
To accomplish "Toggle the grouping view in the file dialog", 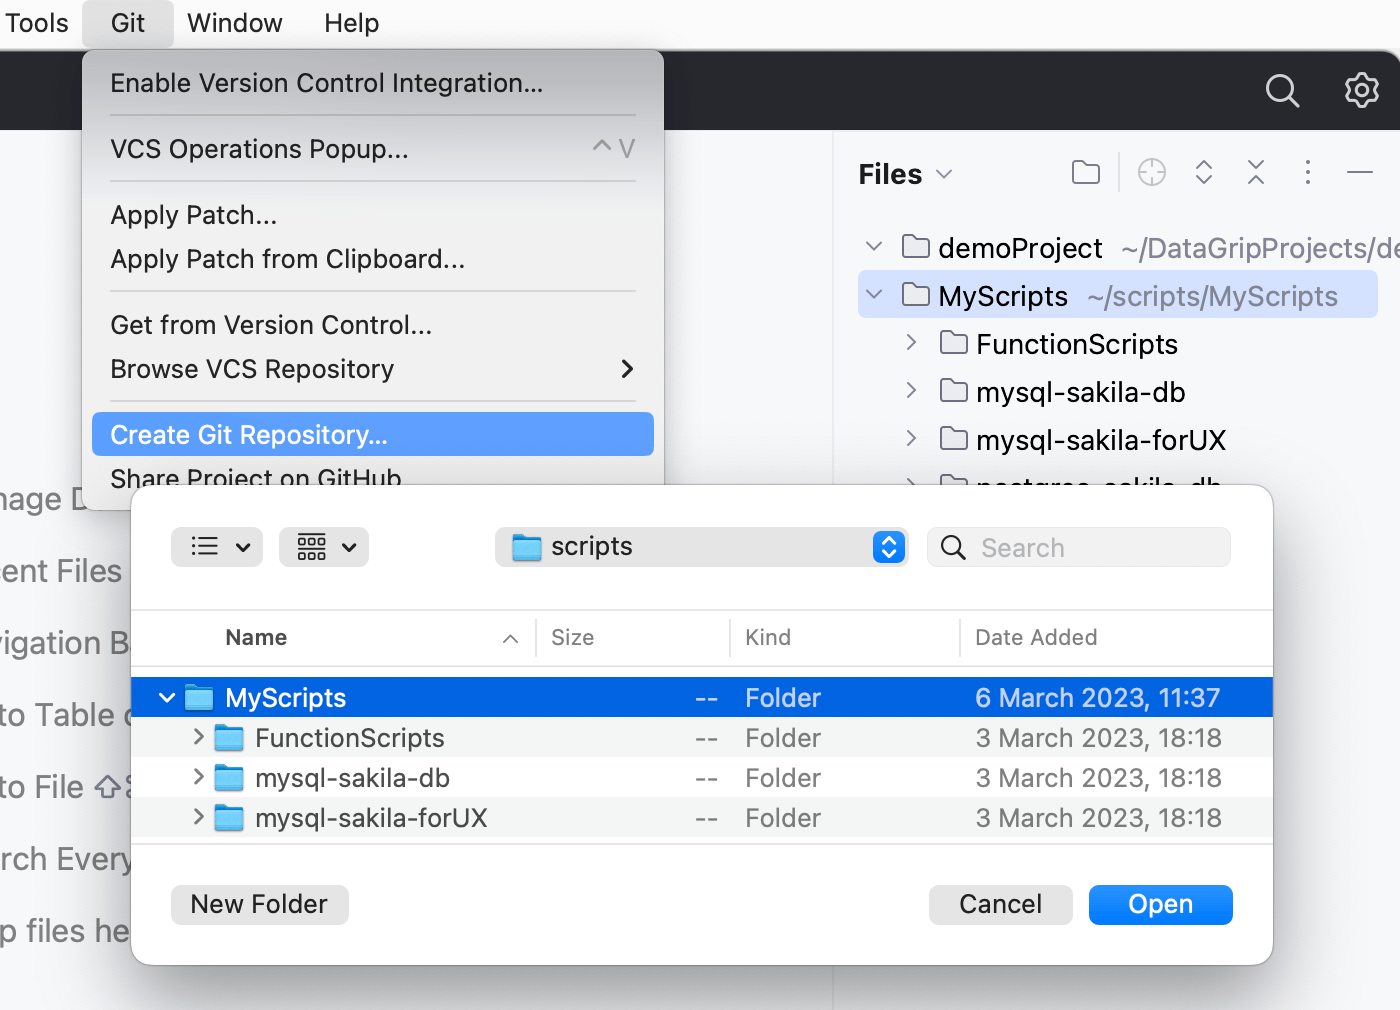I will 323,547.
